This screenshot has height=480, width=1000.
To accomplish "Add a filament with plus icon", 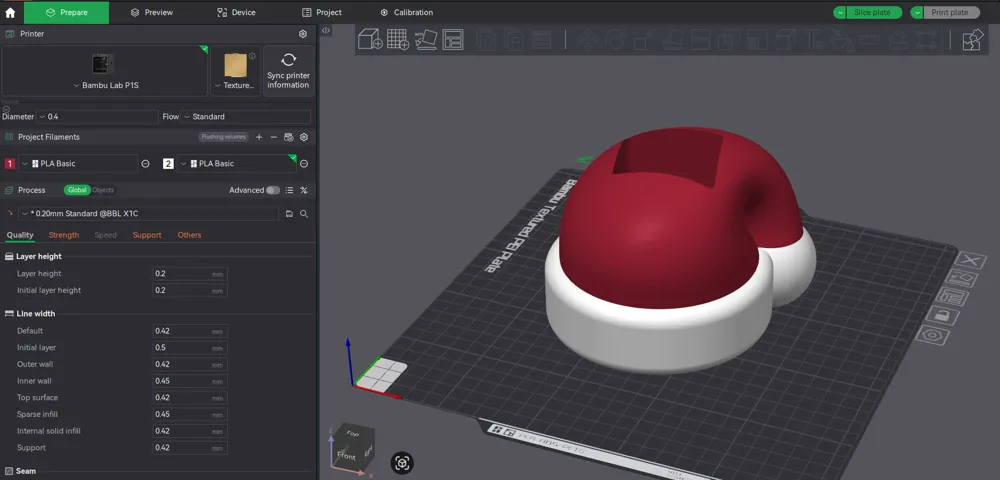I will [x=259, y=137].
